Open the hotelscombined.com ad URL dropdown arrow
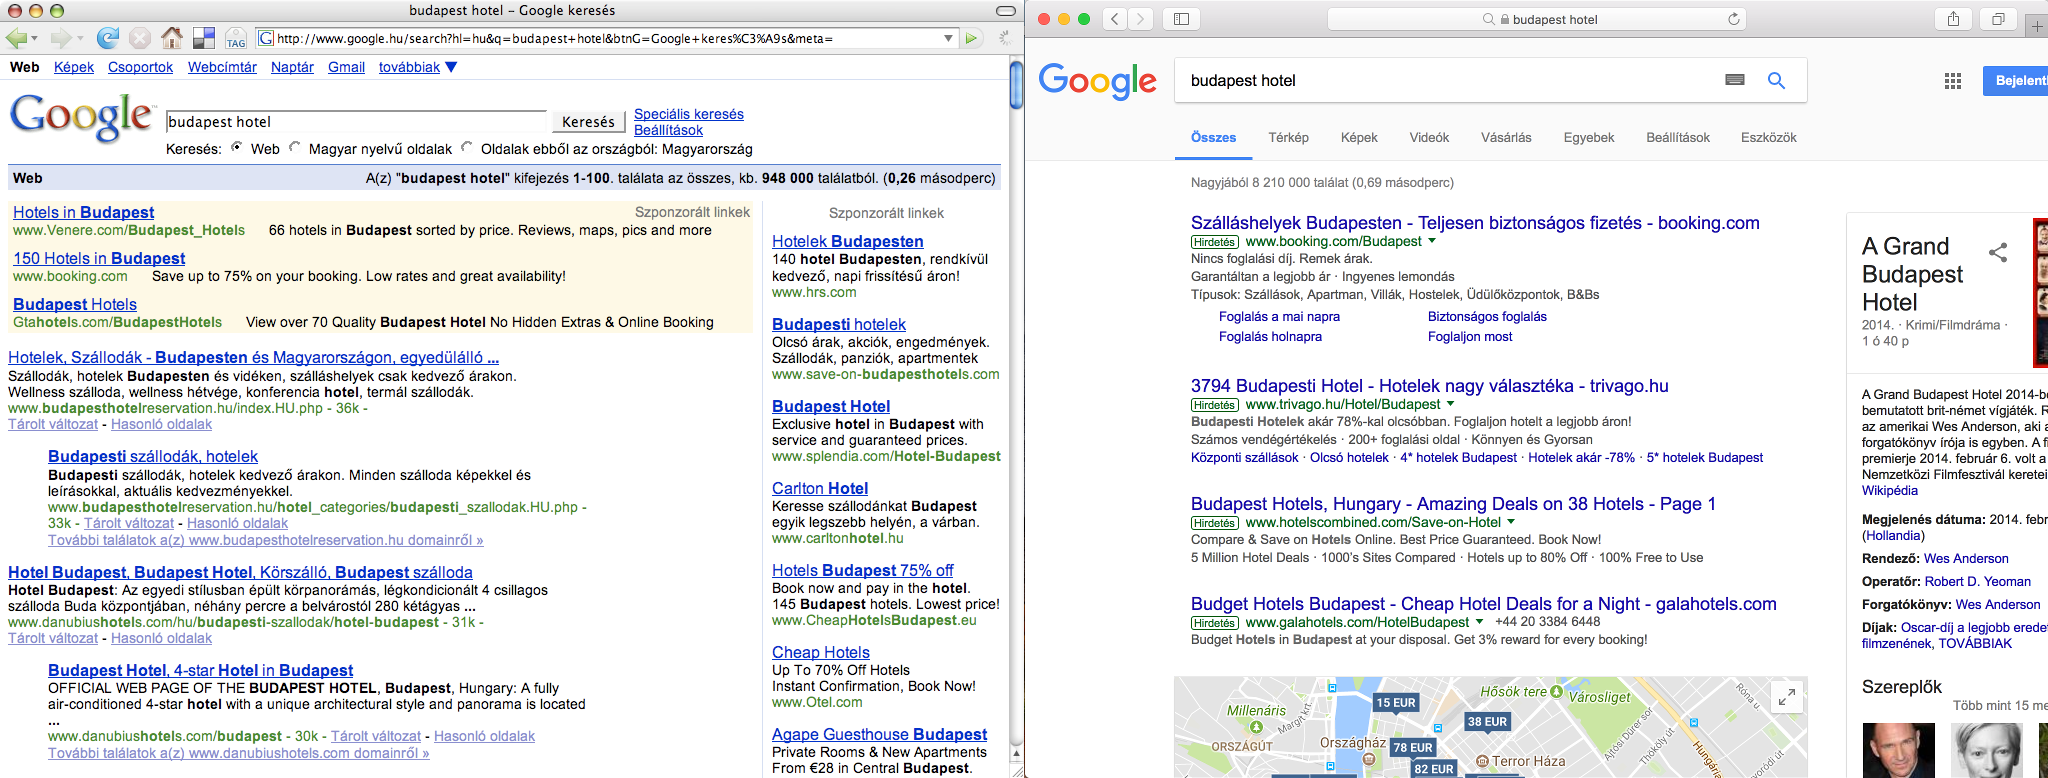 [1511, 522]
